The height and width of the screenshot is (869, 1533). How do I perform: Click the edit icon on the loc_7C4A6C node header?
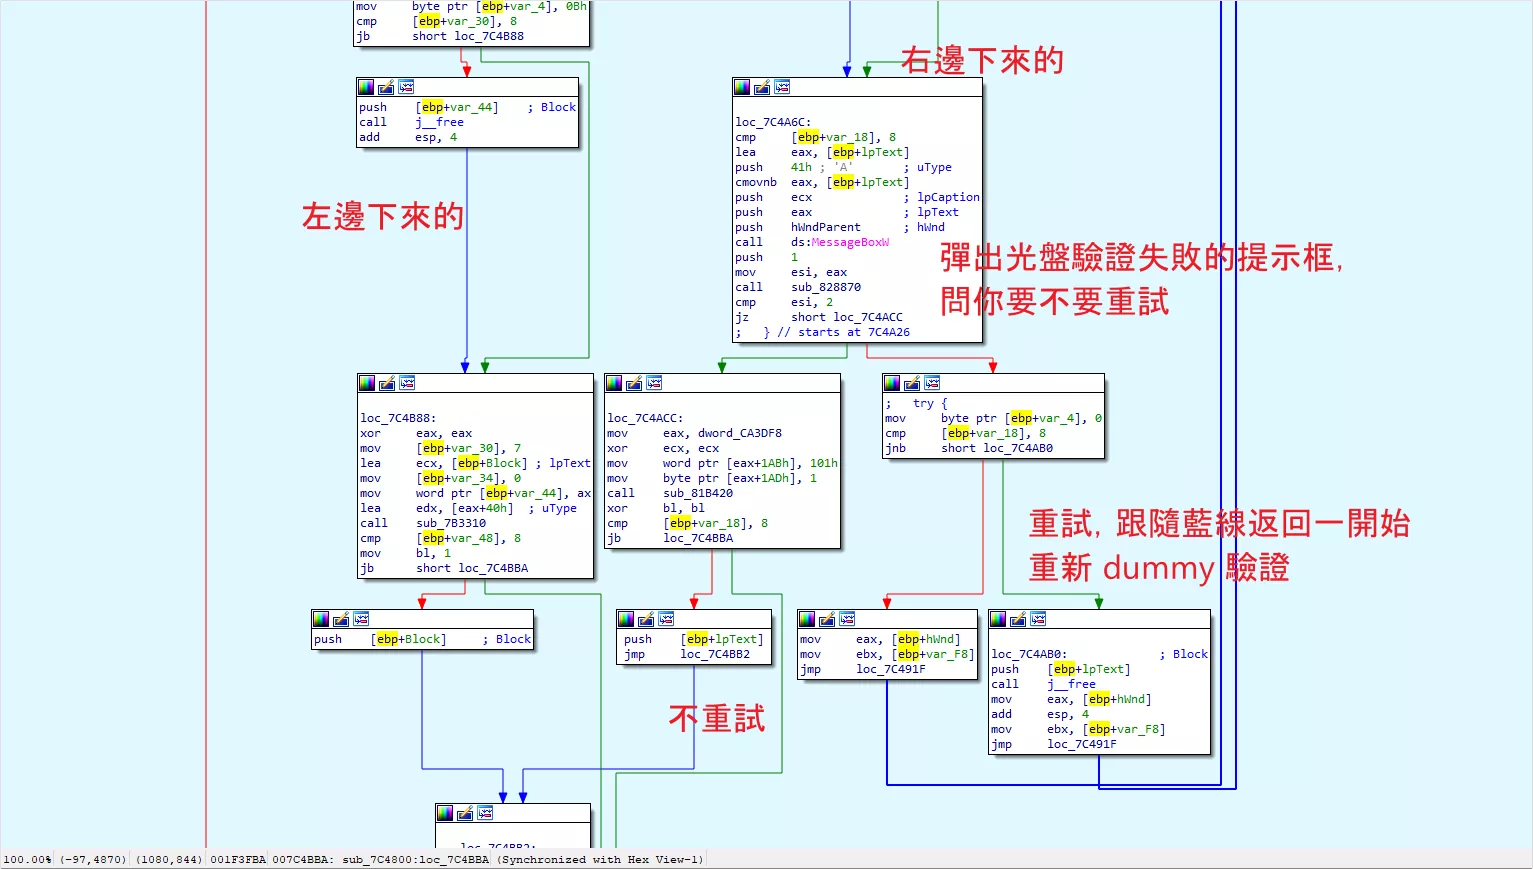[x=762, y=87]
